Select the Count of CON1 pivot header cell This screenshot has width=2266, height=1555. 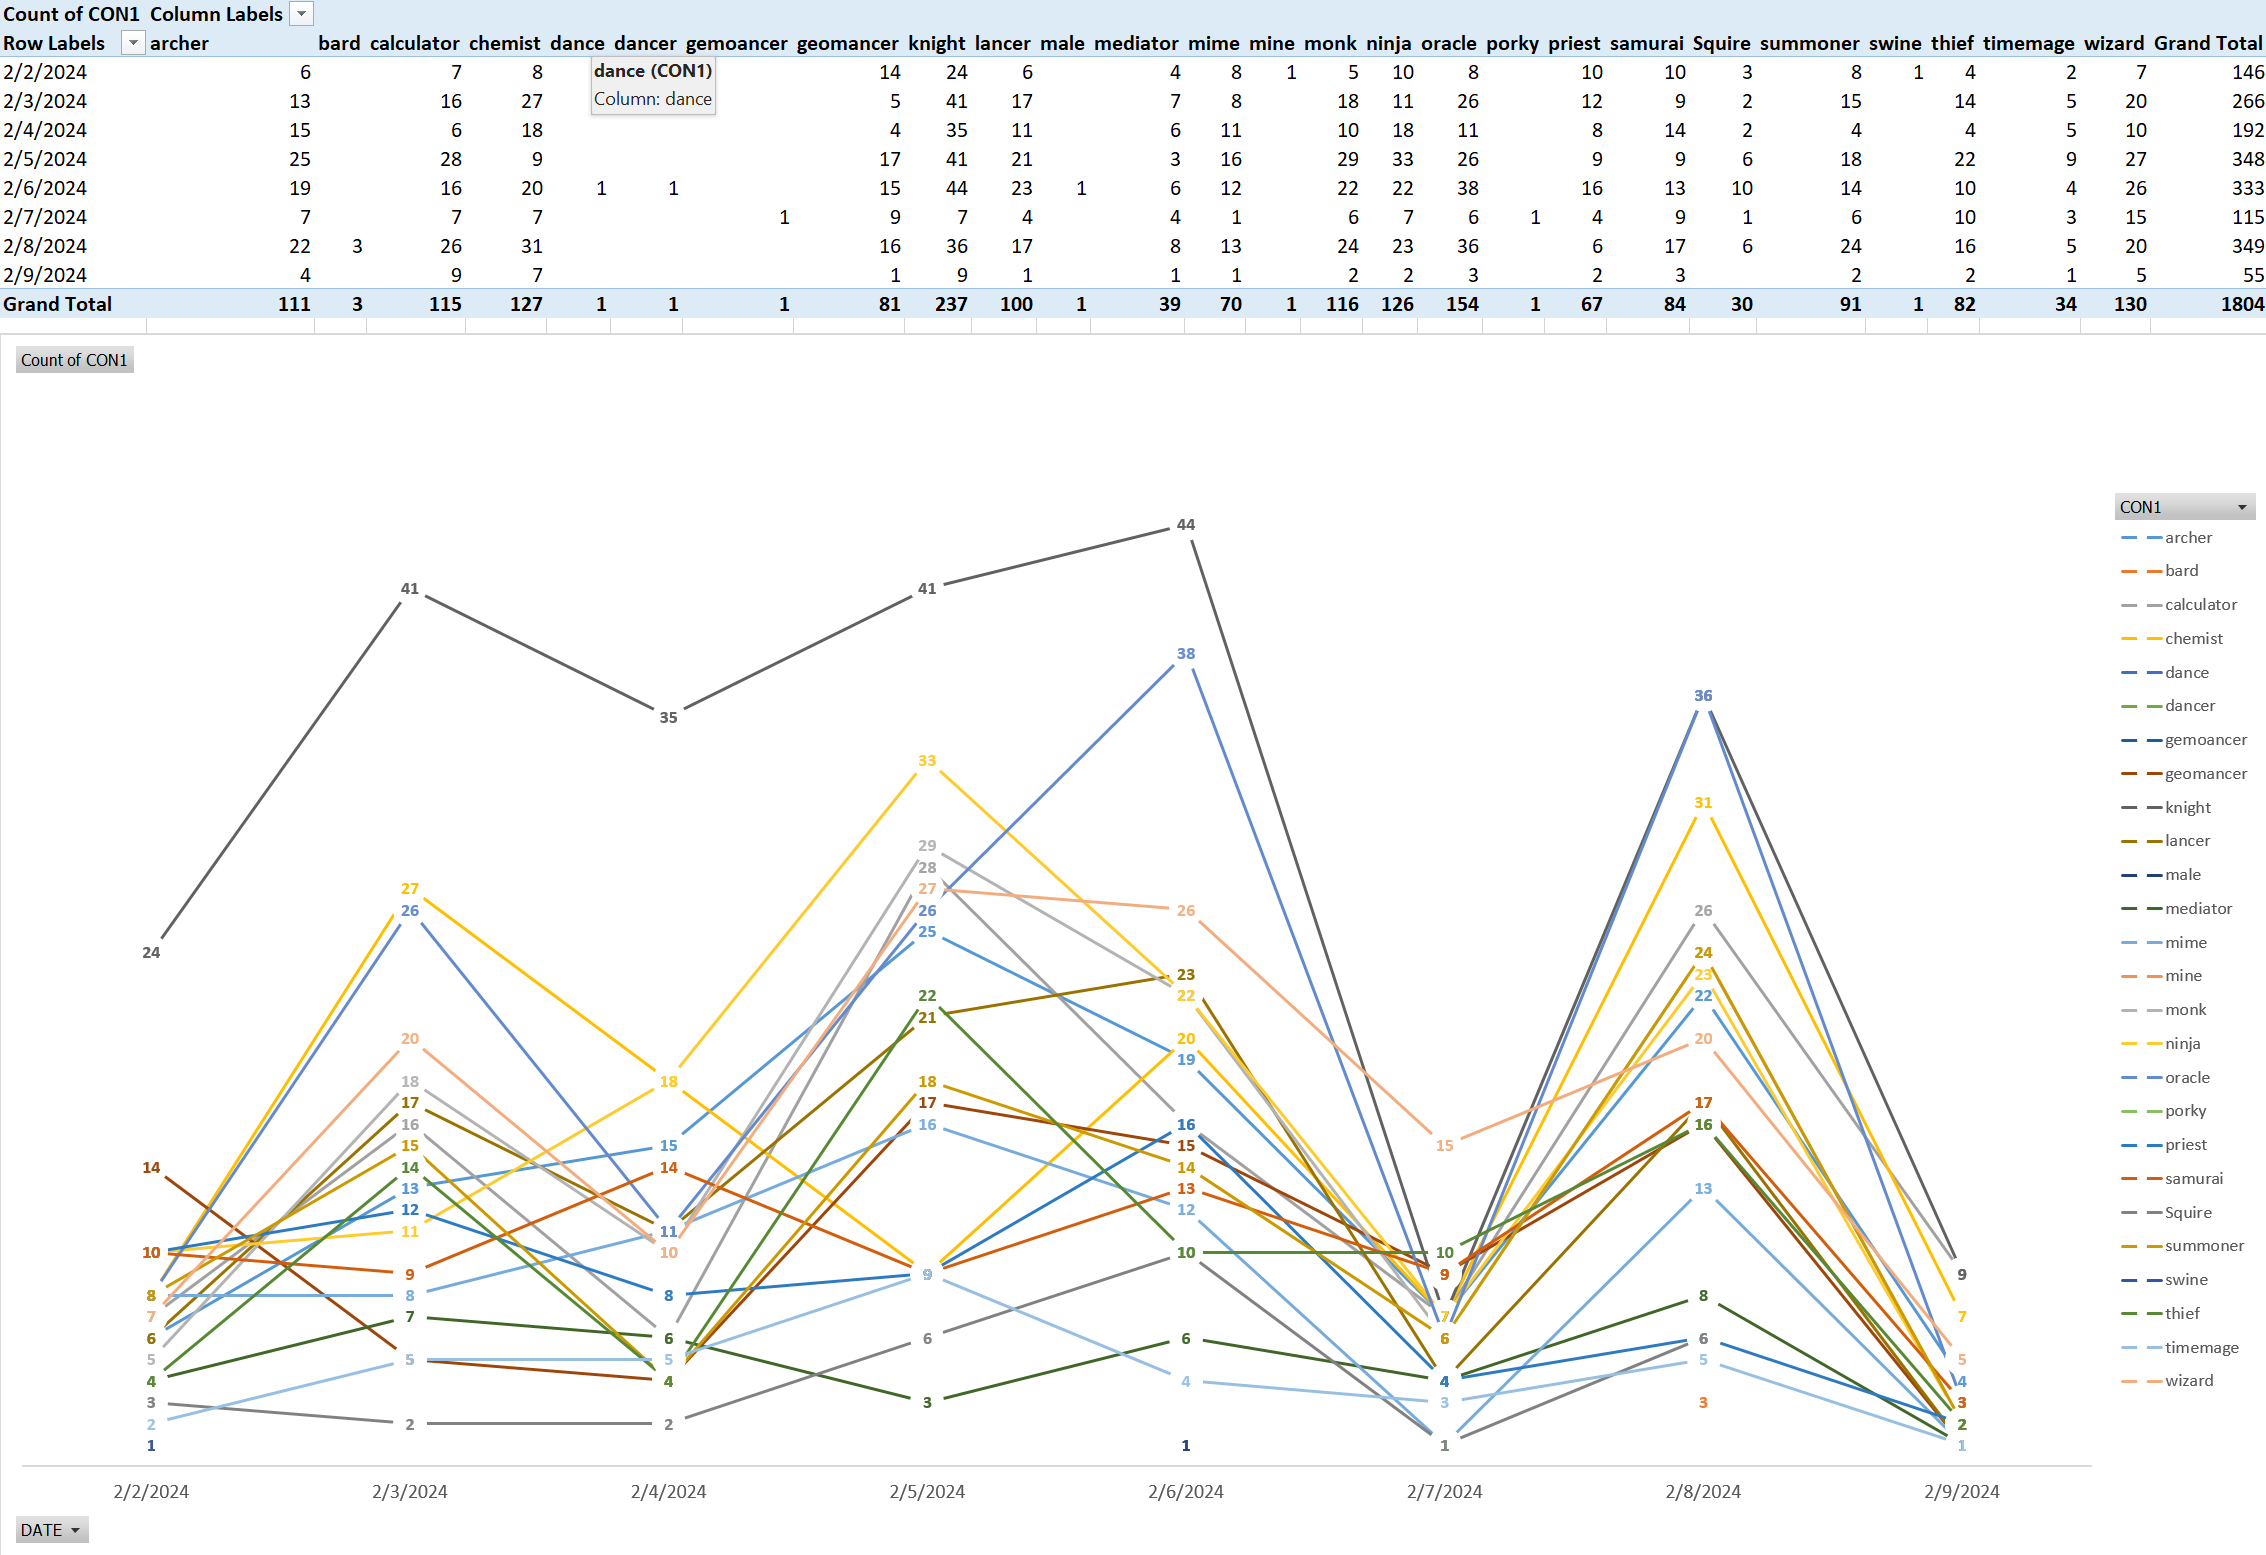71,14
